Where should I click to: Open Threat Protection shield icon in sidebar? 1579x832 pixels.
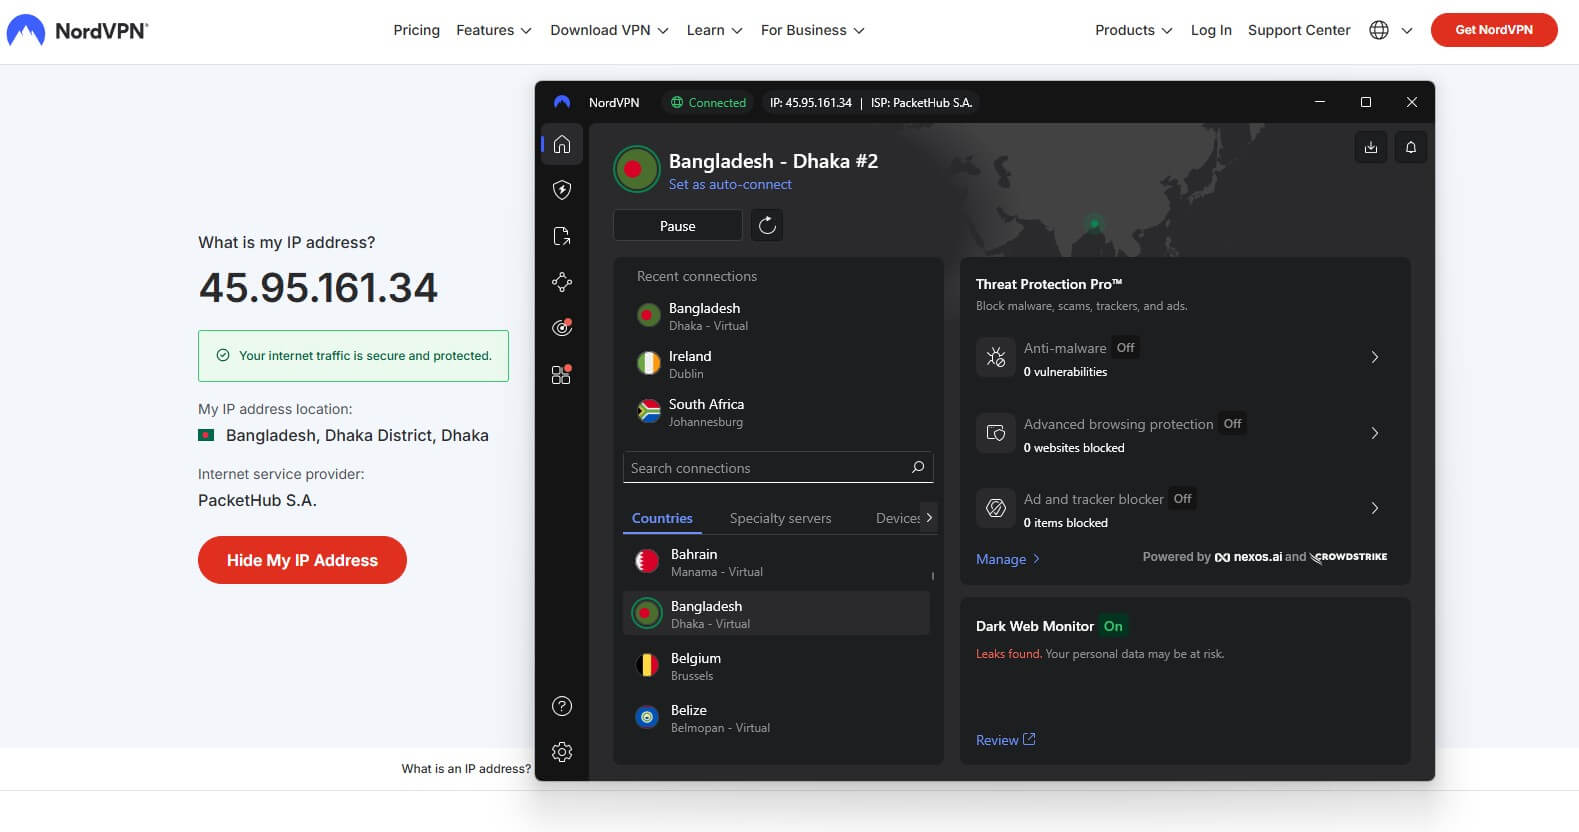click(562, 190)
